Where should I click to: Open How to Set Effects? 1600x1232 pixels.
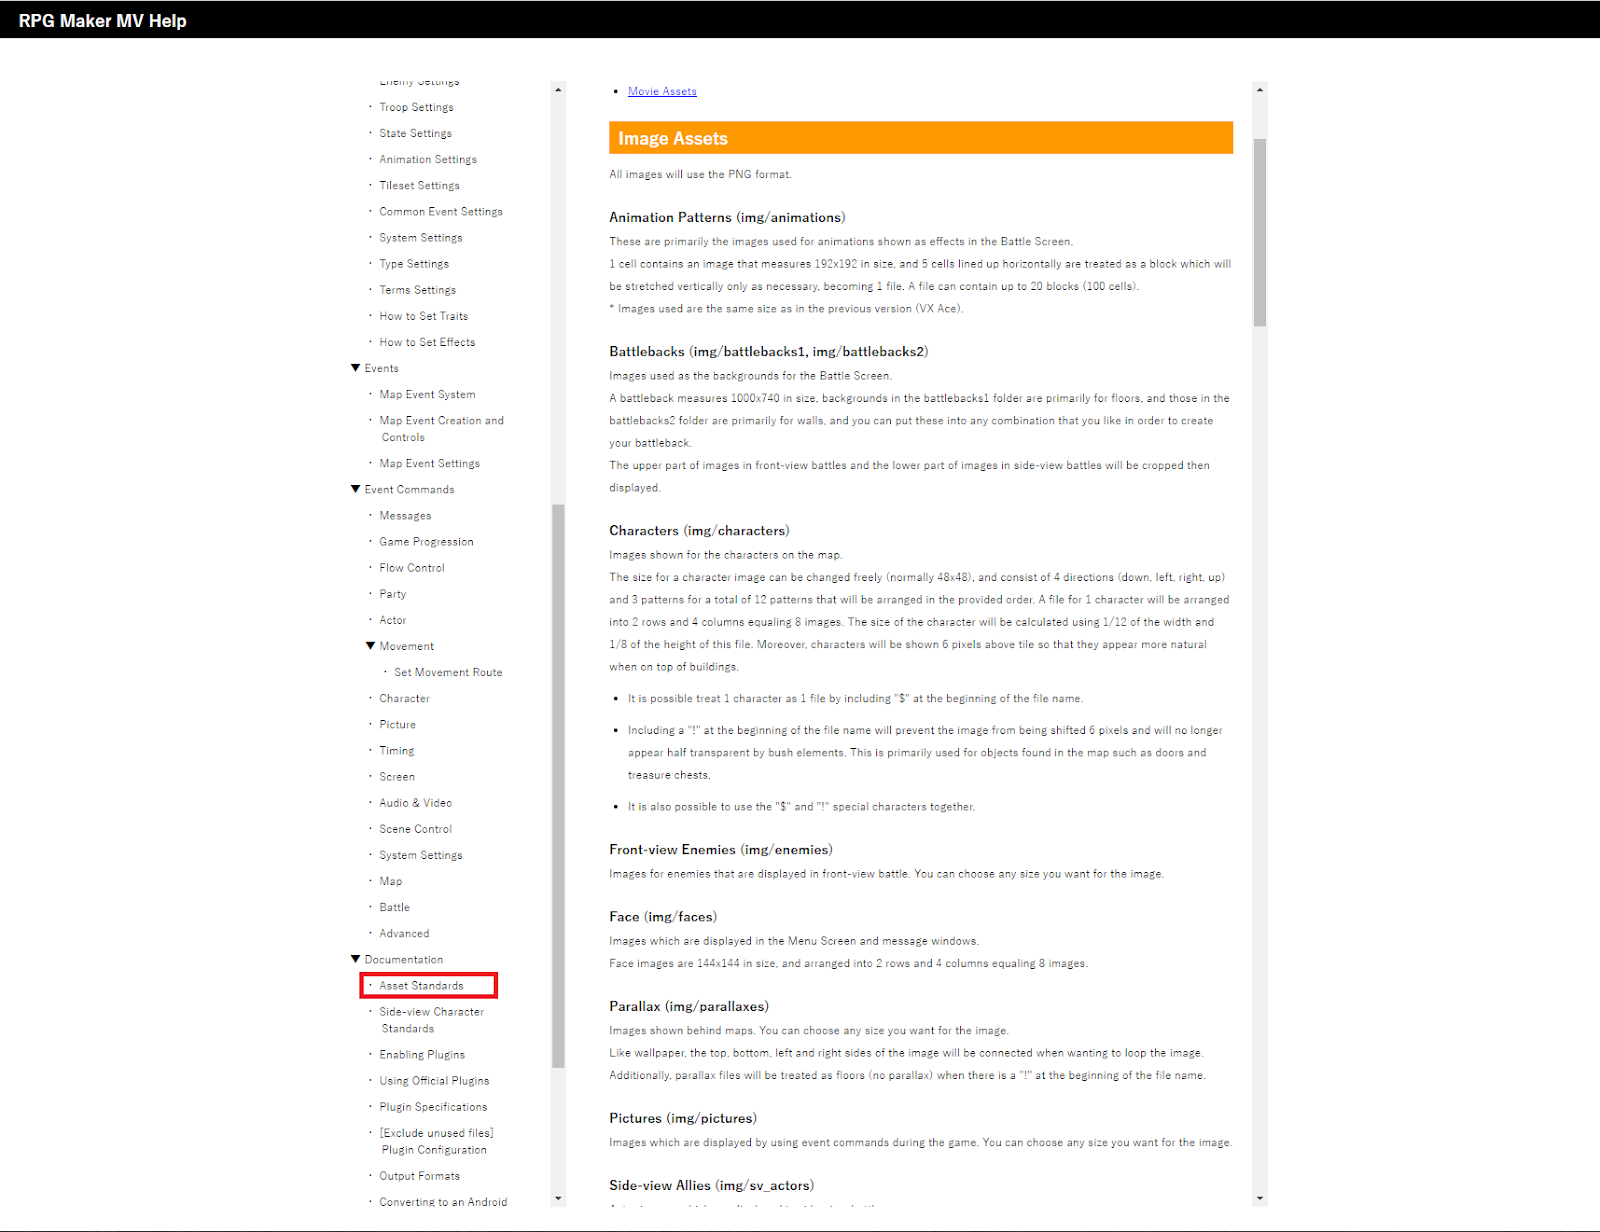tap(427, 342)
